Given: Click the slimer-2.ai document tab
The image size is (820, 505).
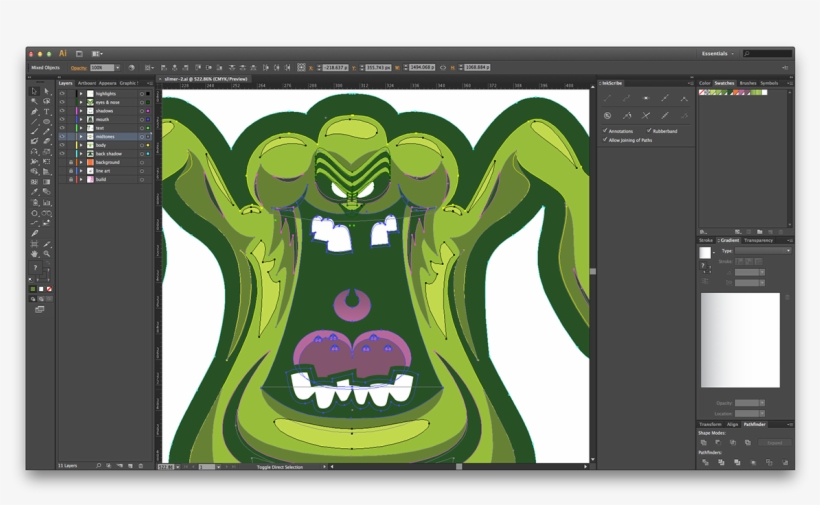Looking at the screenshot, I should click(x=205, y=79).
